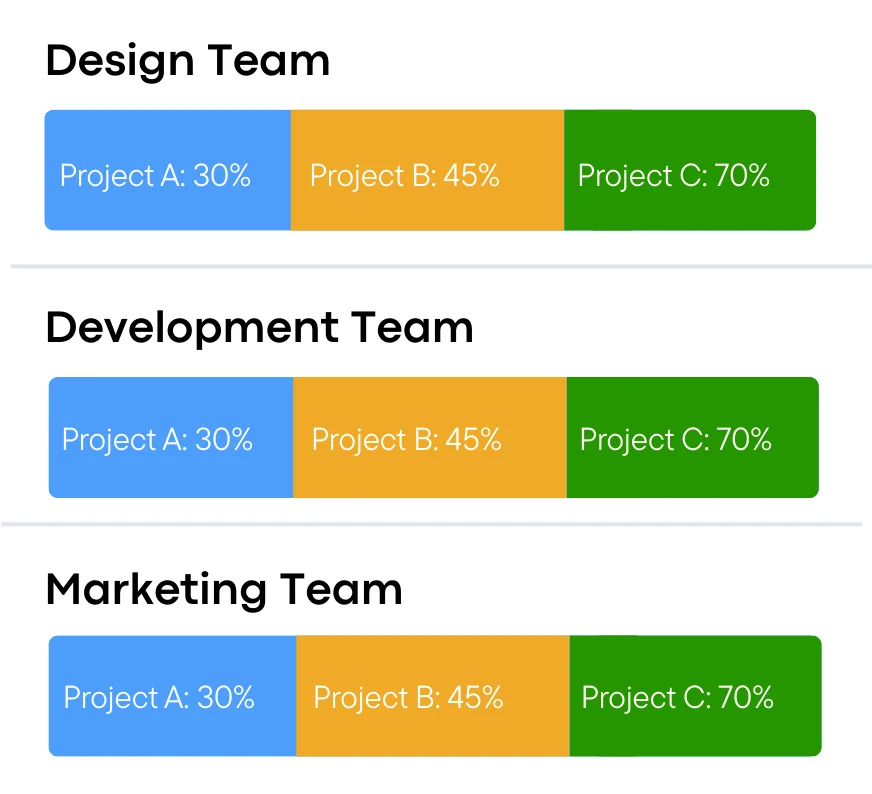Click "Project B: 45%" label in Marketing Team bar

point(409,698)
